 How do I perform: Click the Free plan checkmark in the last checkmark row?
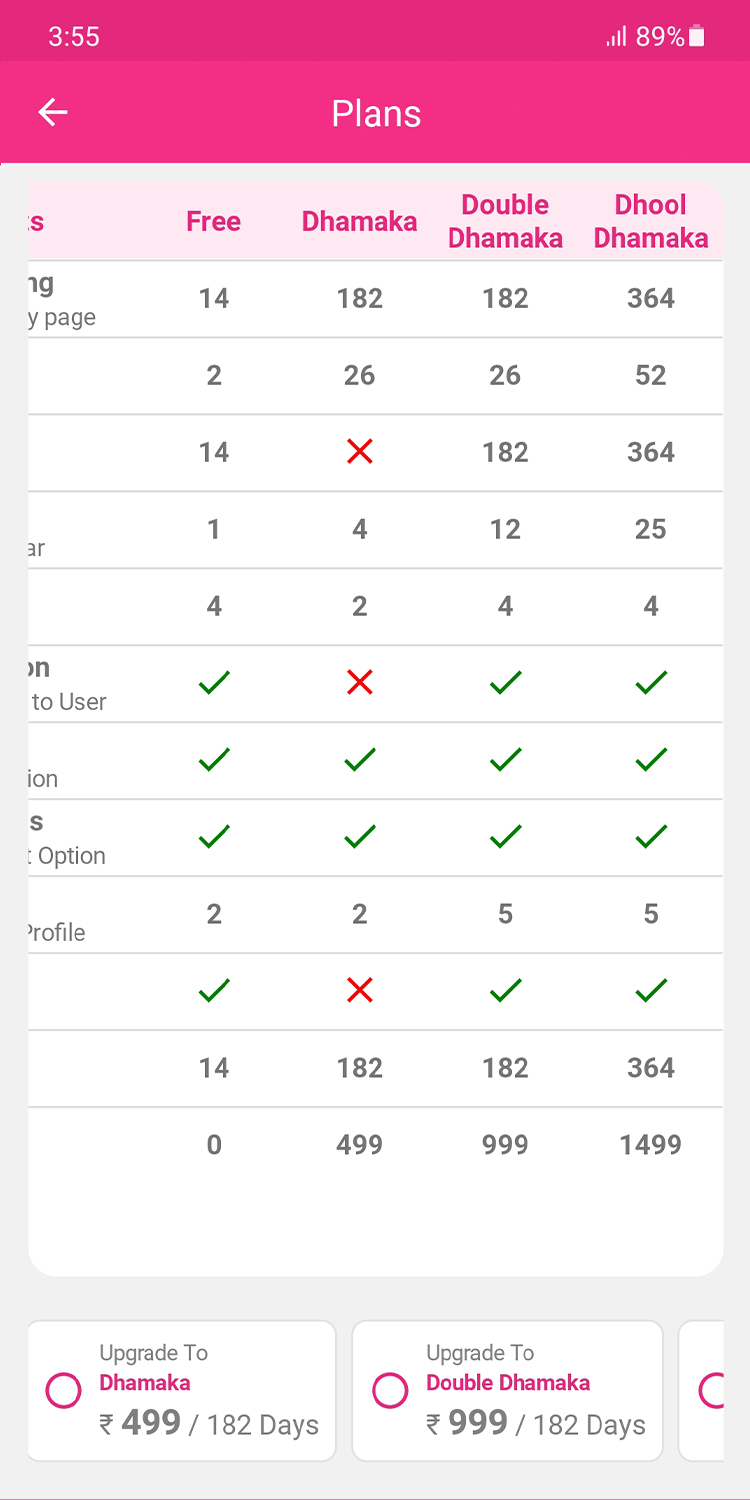[214, 991]
